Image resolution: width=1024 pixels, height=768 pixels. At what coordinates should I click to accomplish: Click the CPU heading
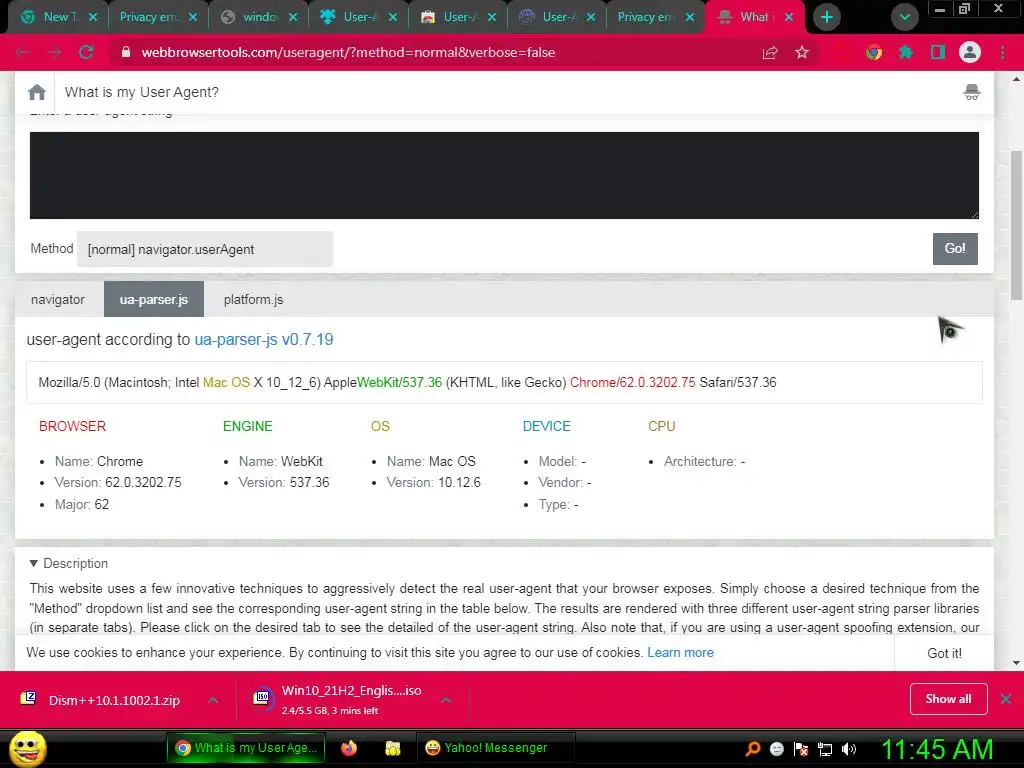(662, 426)
